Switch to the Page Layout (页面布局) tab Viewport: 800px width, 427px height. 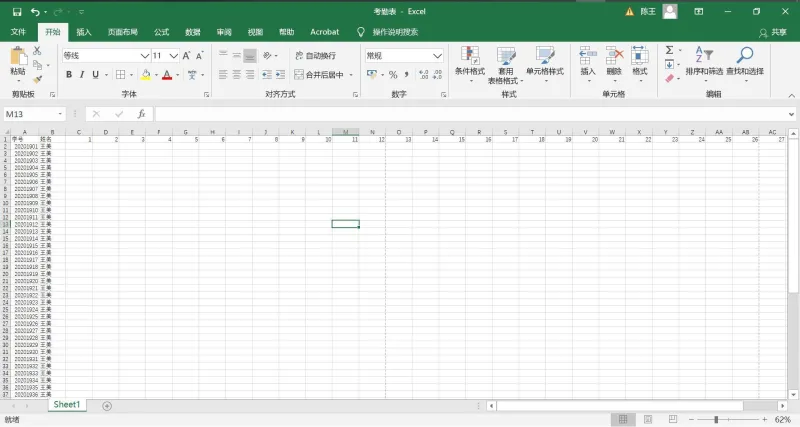(x=122, y=32)
